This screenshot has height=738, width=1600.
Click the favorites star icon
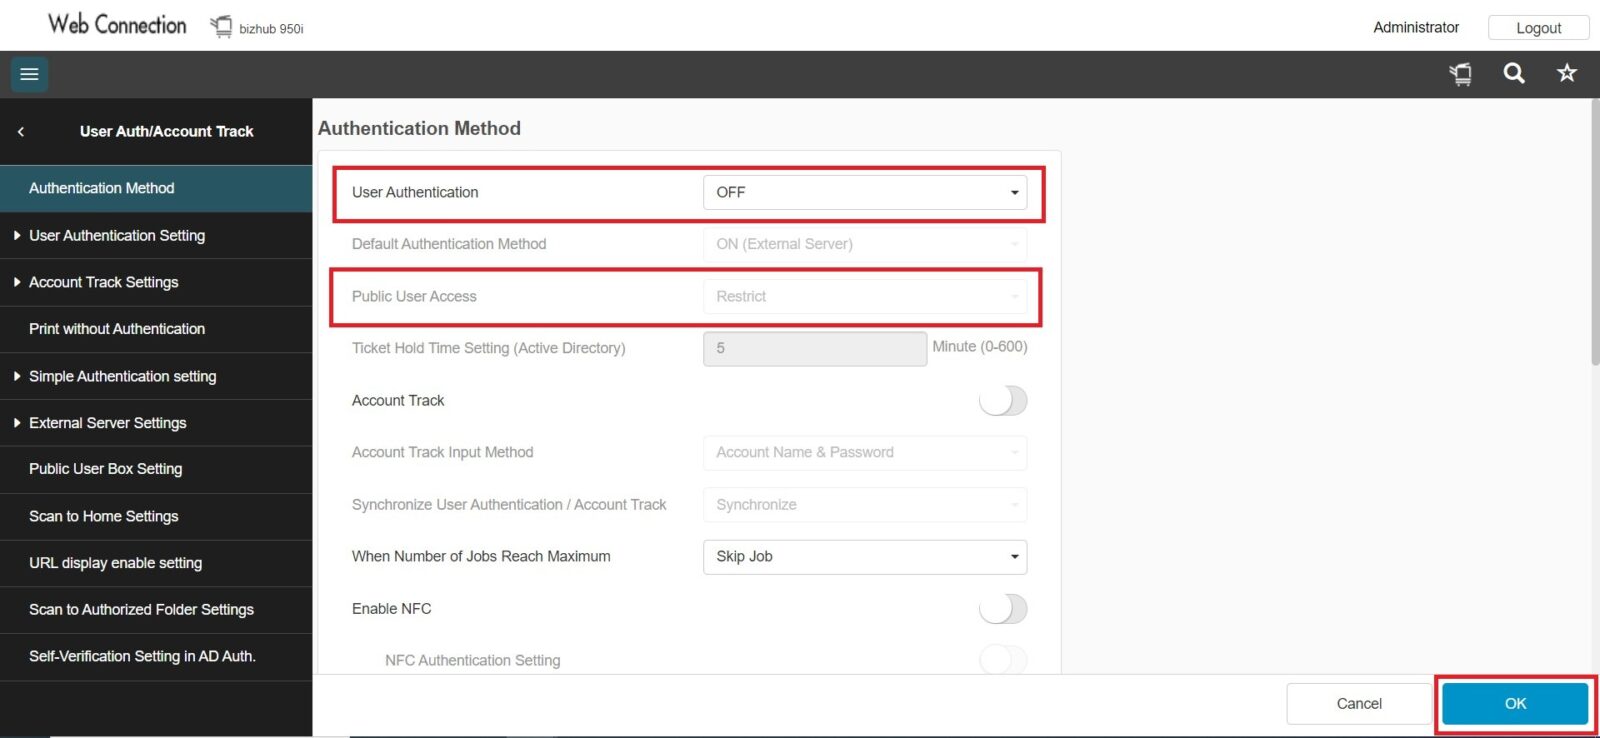pos(1567,73)
